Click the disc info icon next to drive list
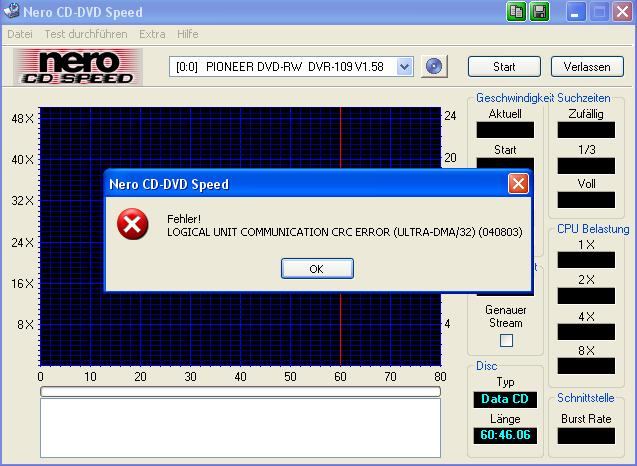 pyautogui.click(x=434, y=66)
